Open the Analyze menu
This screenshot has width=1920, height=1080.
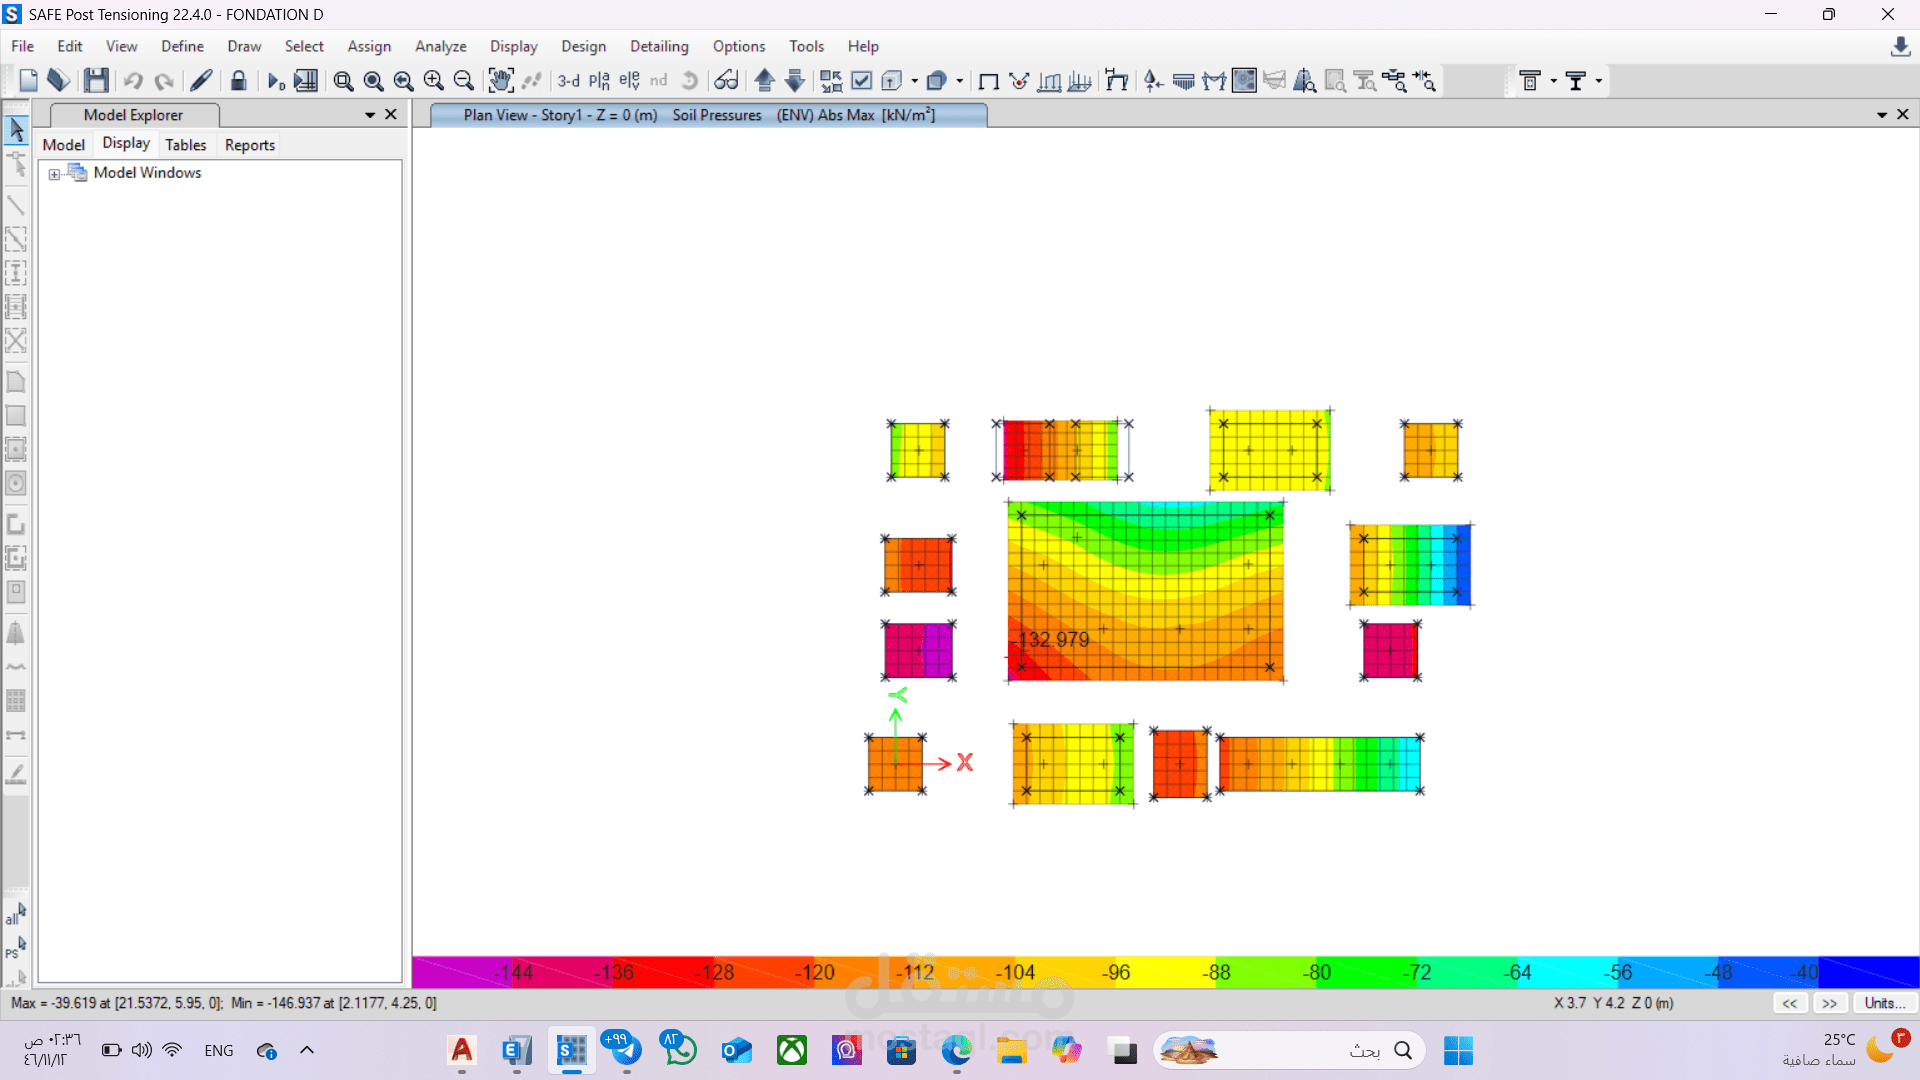(x=440, y=46)
